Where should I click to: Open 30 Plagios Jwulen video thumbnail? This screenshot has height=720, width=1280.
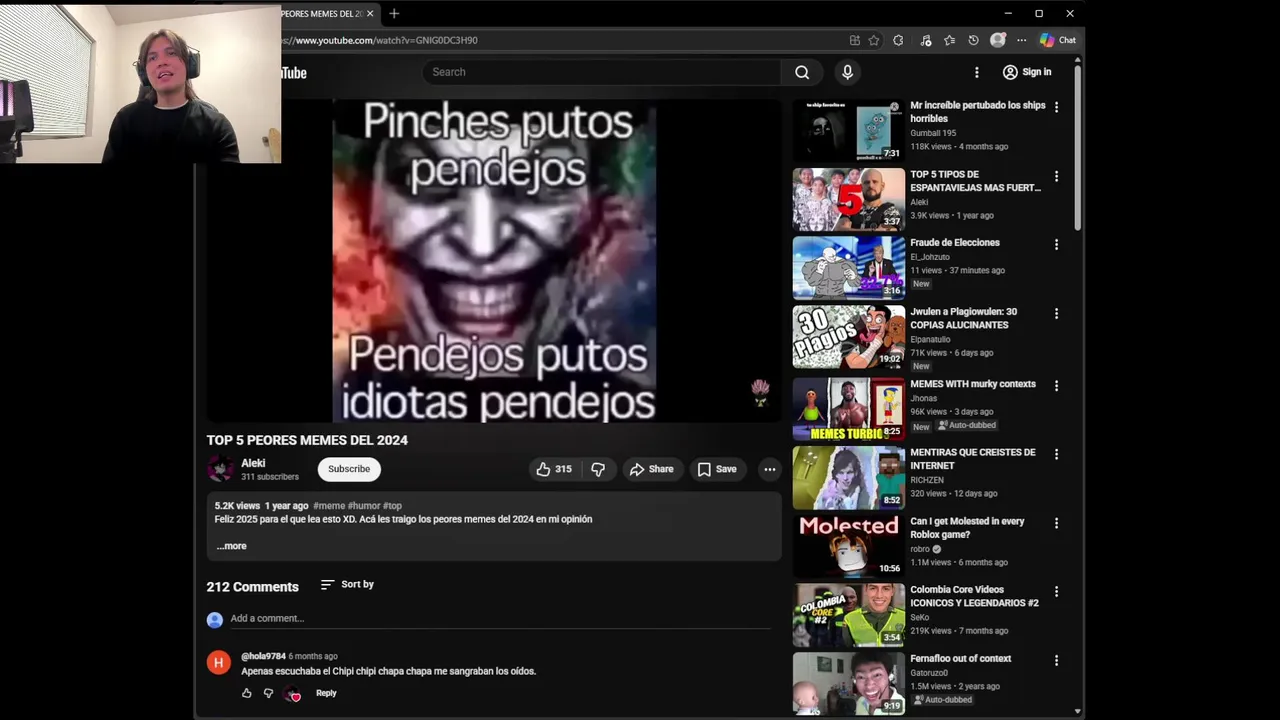click(x=848, y=337)
